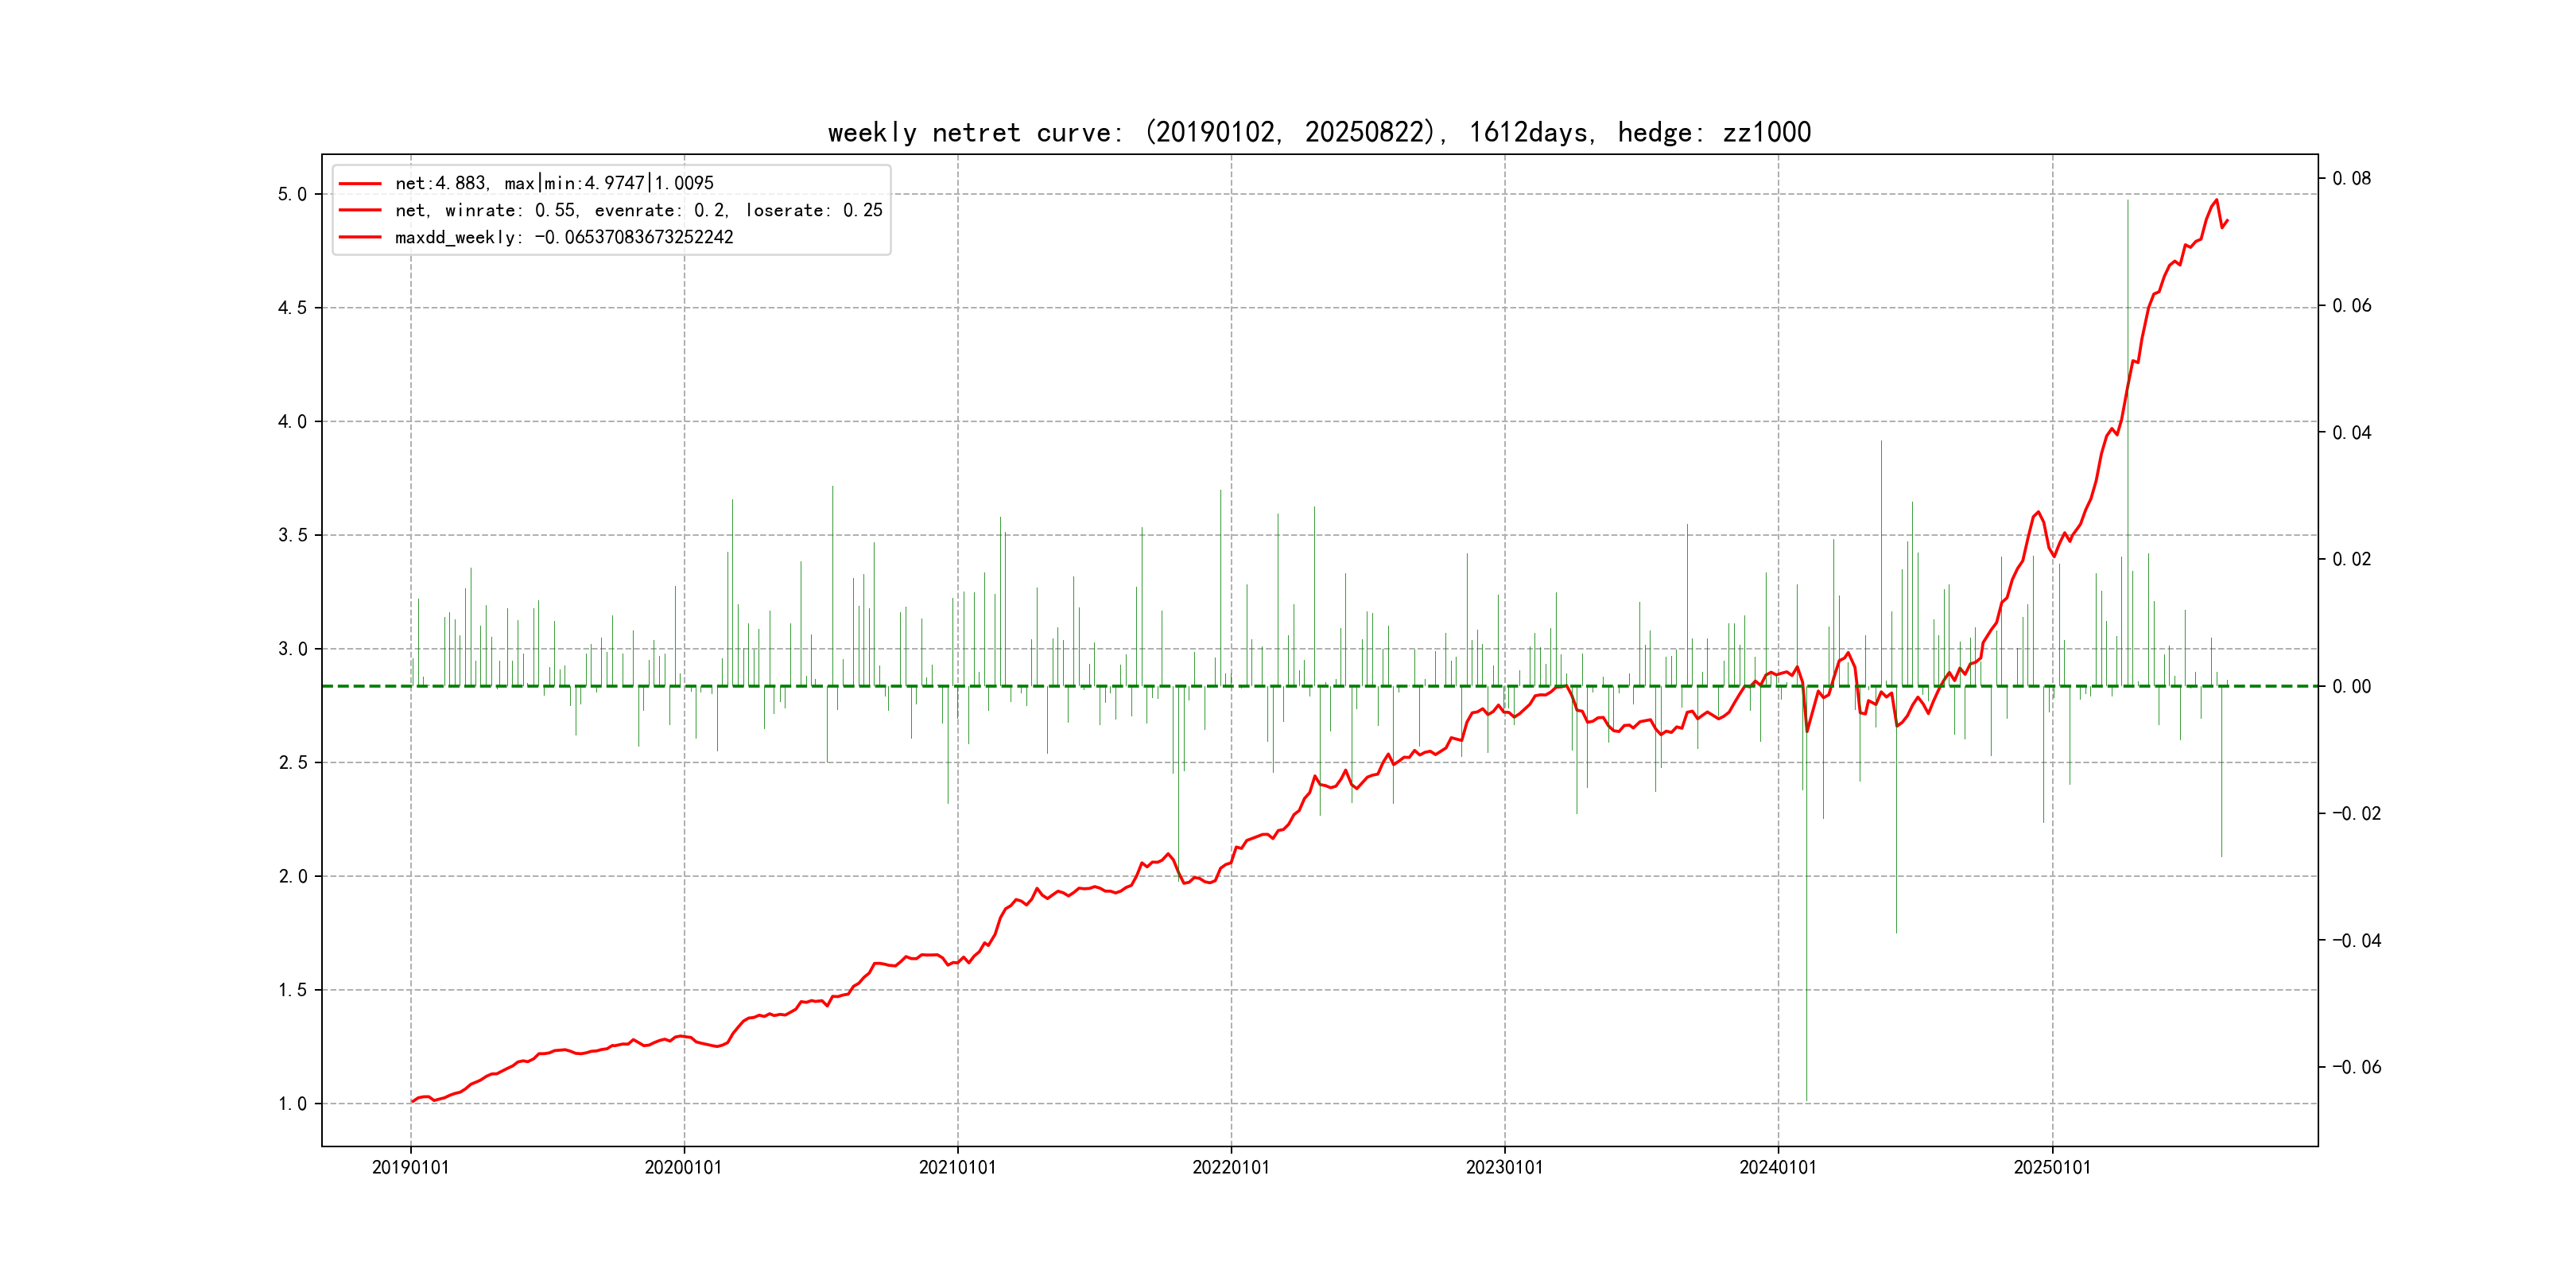Click the 0.04 right y-axis tick label
Screen dimensions: 2576x1288
click(x=2351, y=432)
